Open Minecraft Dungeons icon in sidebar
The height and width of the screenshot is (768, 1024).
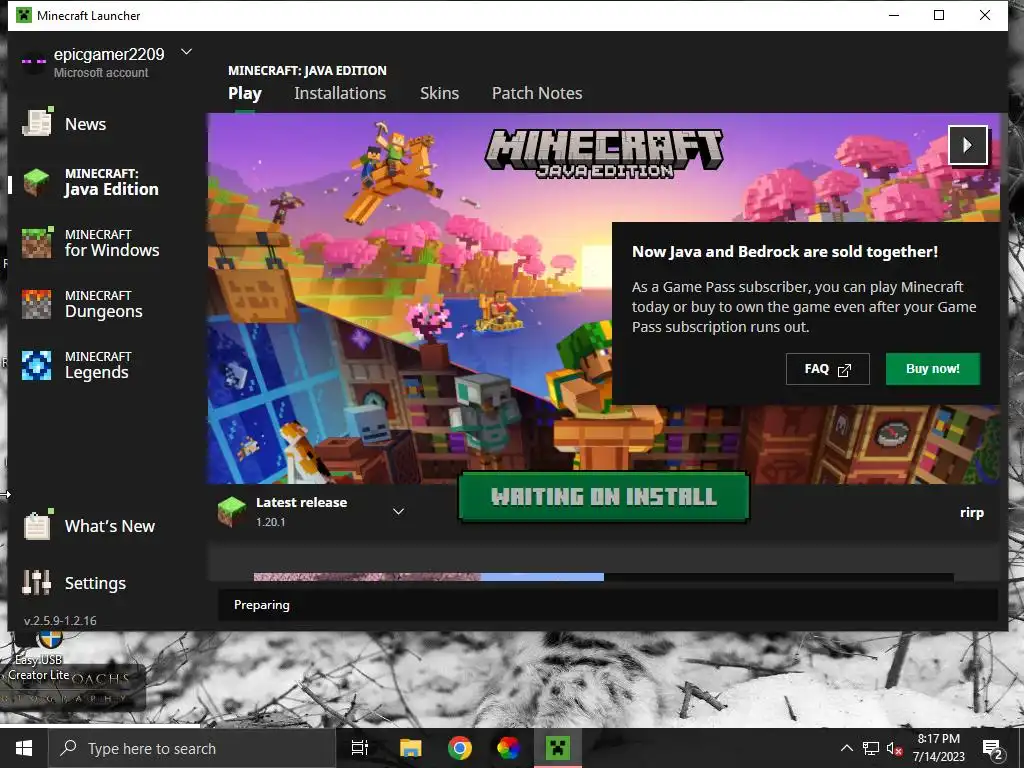(37, 304)
